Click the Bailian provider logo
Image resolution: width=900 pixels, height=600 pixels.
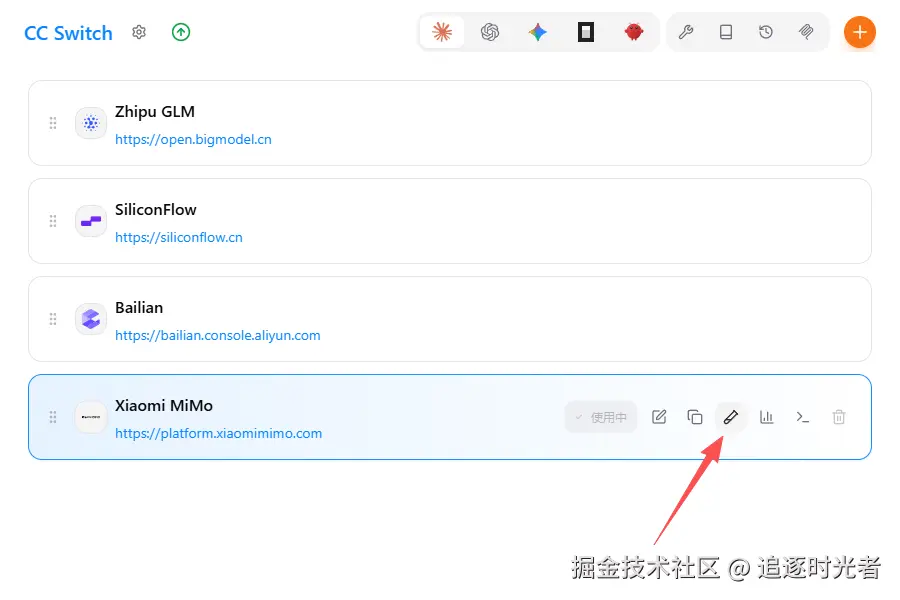pyautogui.click(x=91, y=319)
